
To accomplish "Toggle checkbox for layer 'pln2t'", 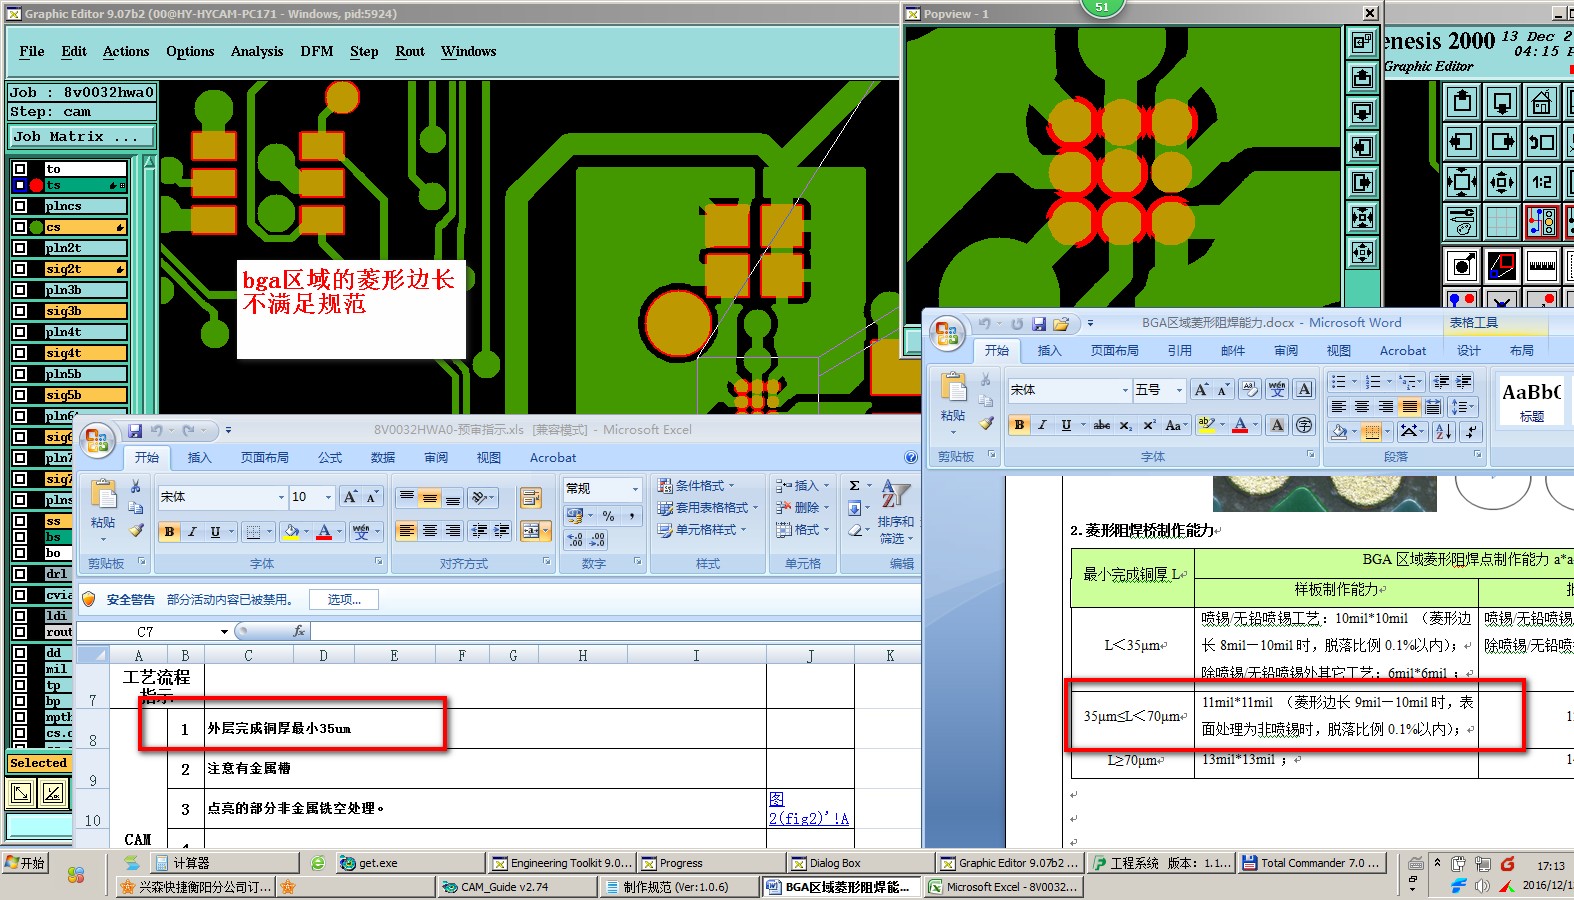I will 20,248.
